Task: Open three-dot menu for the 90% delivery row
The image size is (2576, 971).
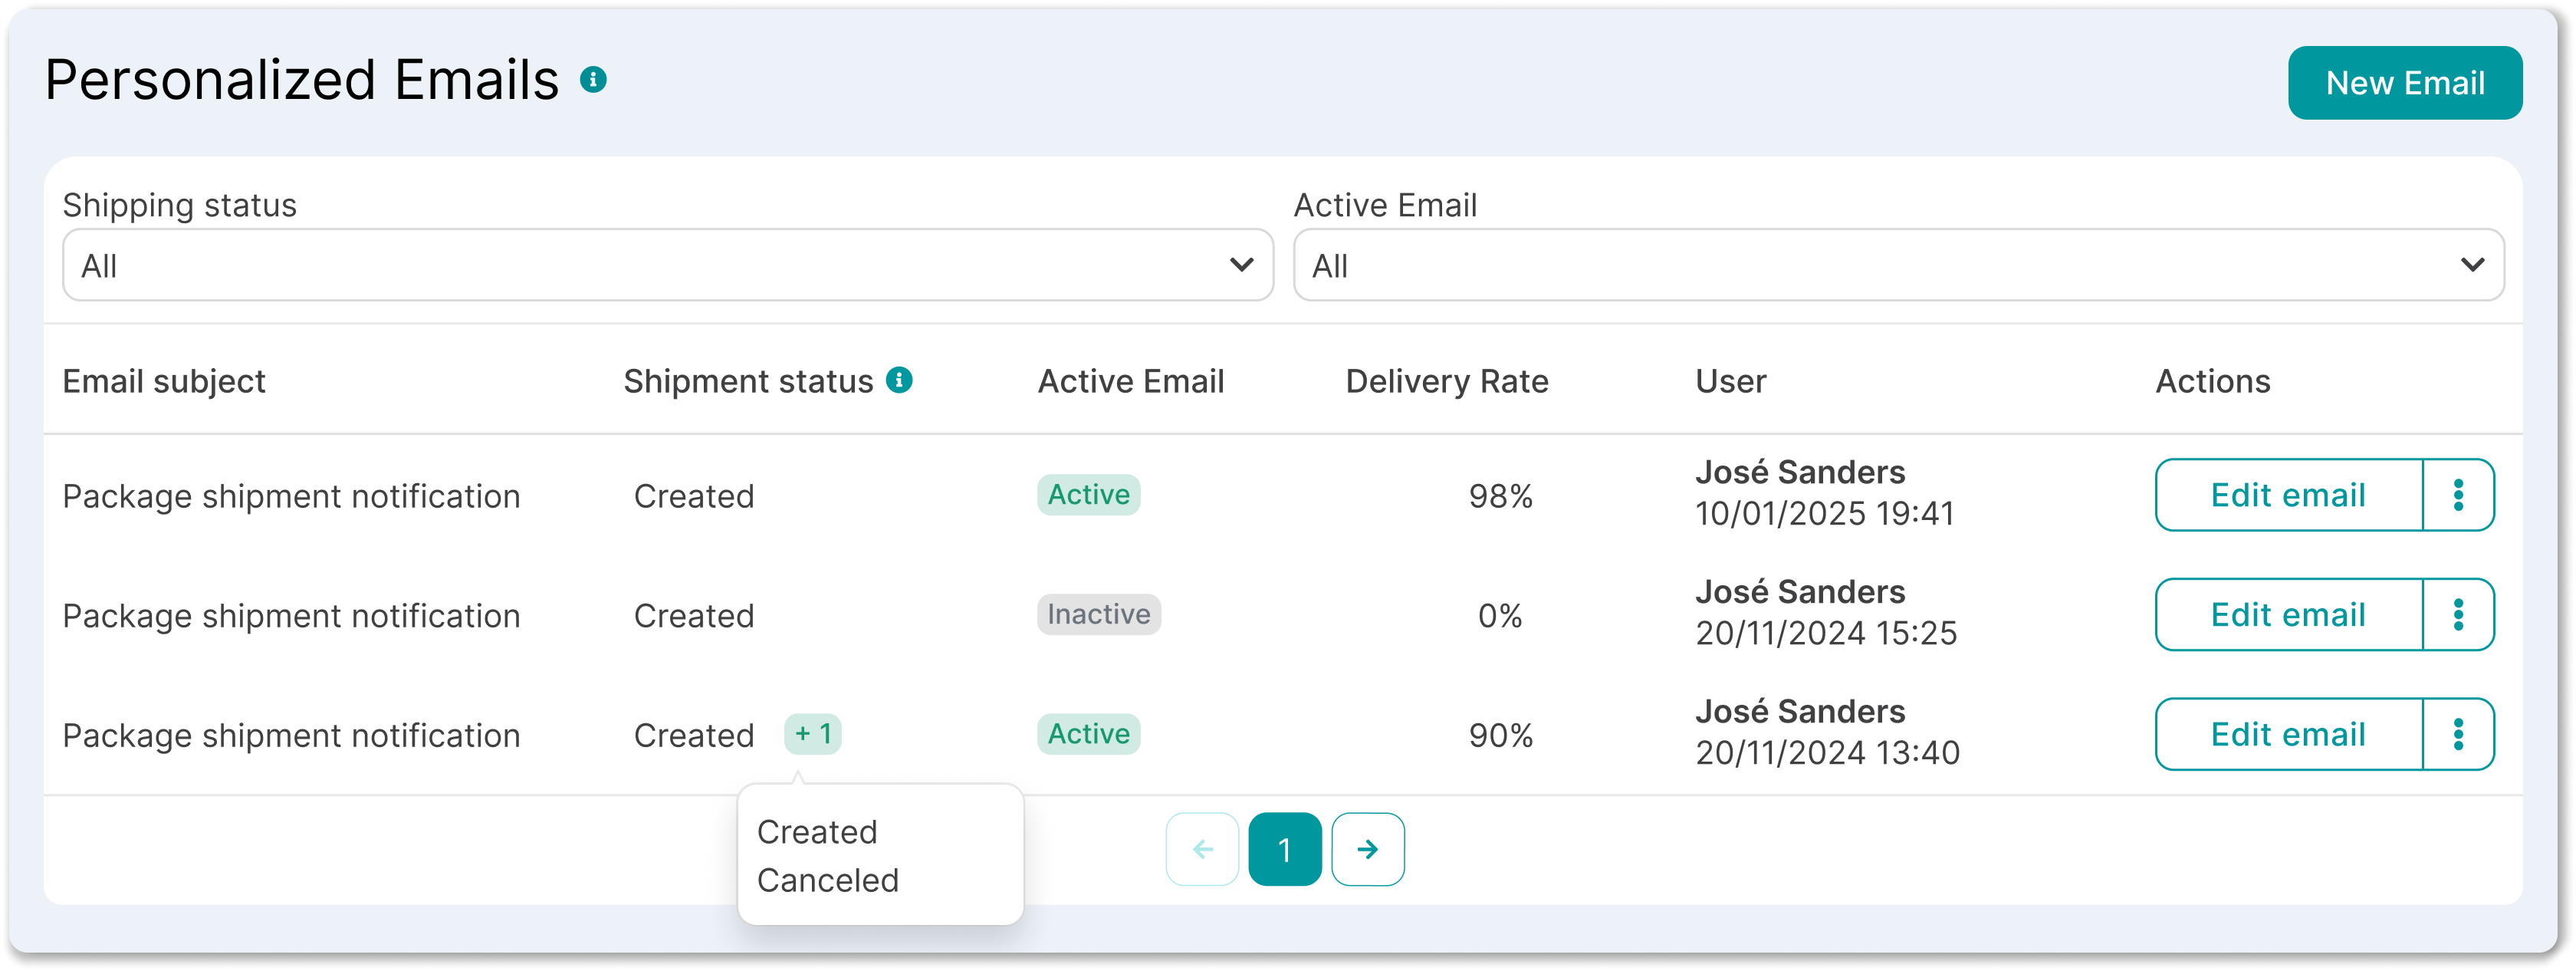Action: click(2458, 734)
